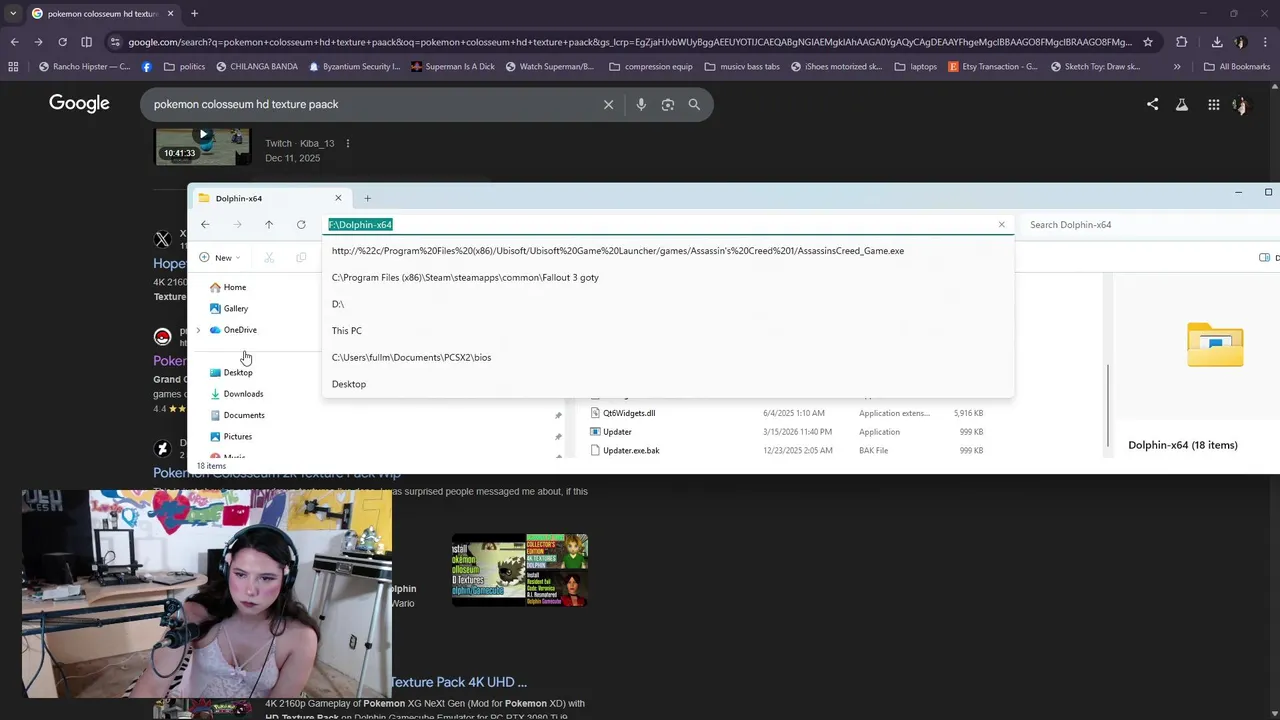The image size is (1280, 720).
Task: Open Chrome extensions puzzle icon
Action: pos(1181,42)
